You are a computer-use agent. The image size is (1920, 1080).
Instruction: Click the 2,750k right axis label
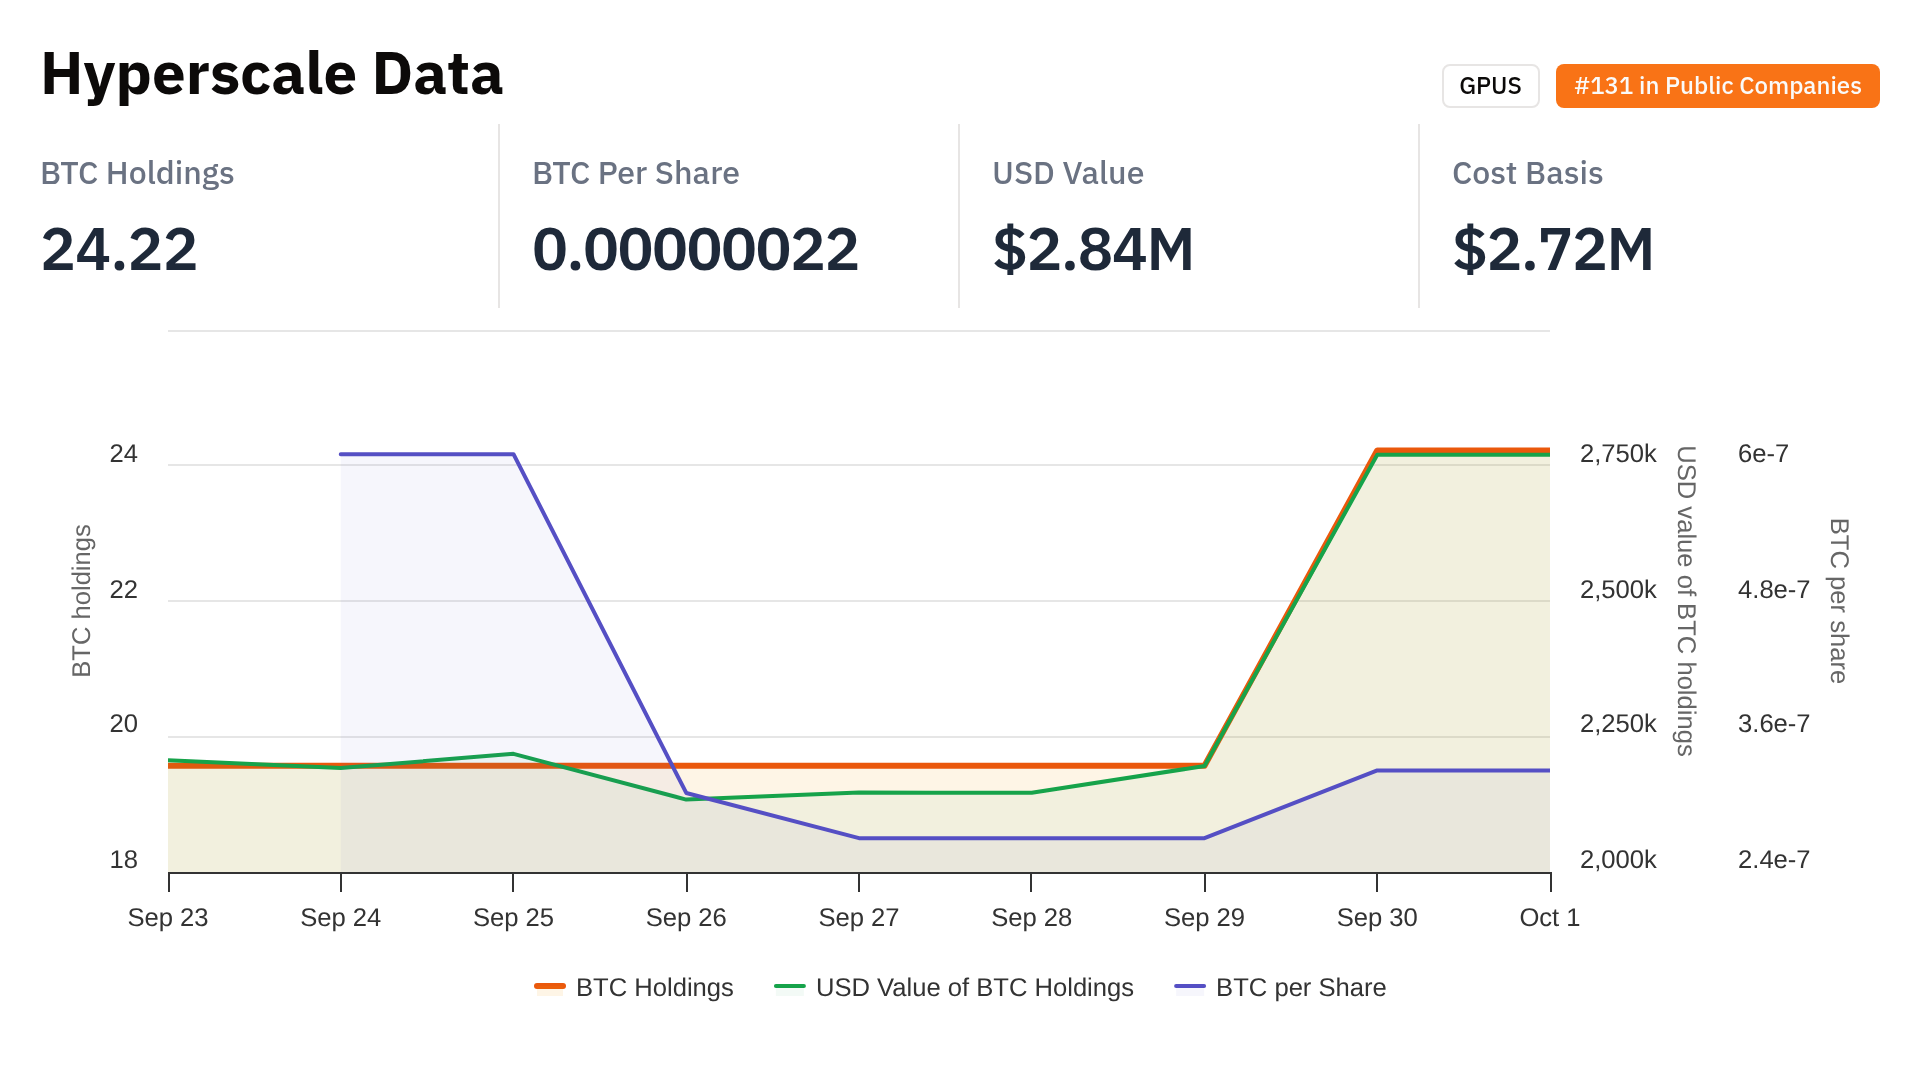[x=1617, y=454]
